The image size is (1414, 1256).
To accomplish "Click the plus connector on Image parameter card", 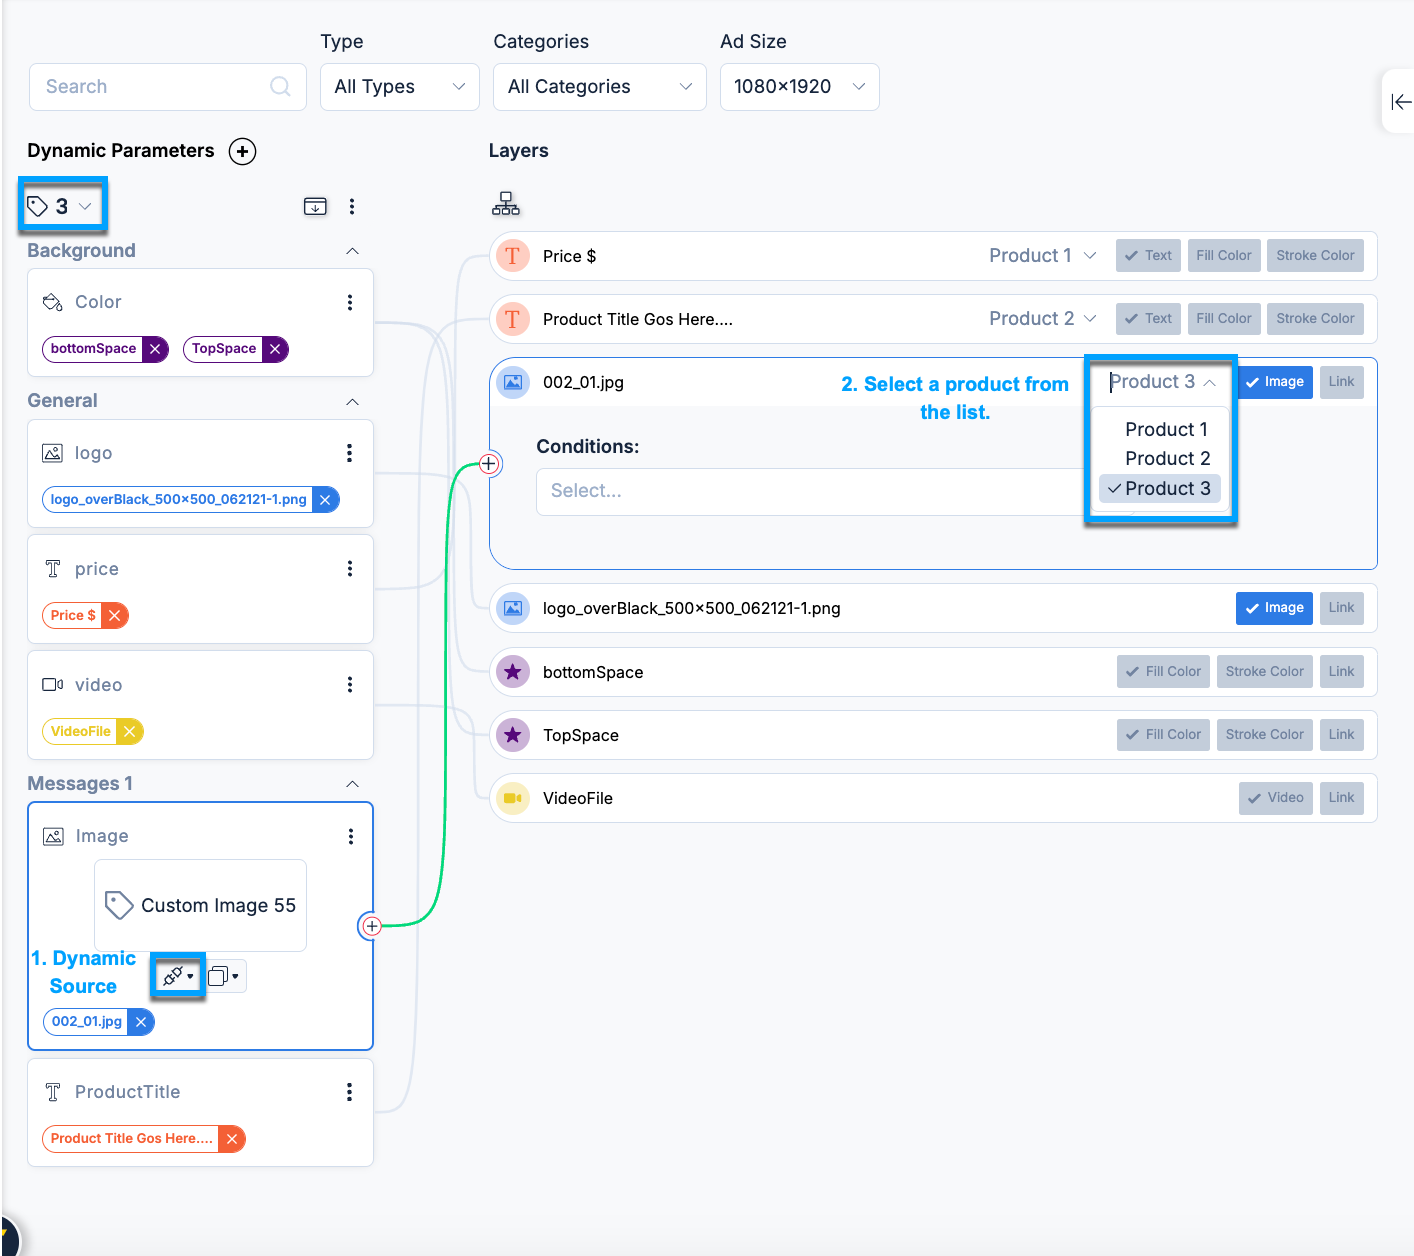I will tap(372, 926).
